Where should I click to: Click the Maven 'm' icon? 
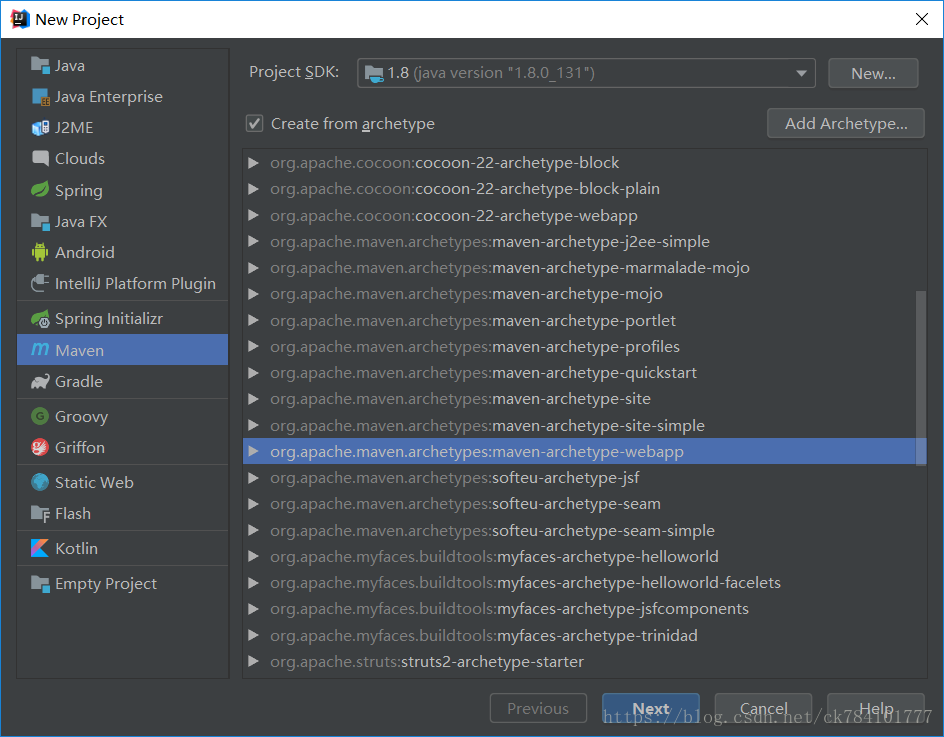40,349
